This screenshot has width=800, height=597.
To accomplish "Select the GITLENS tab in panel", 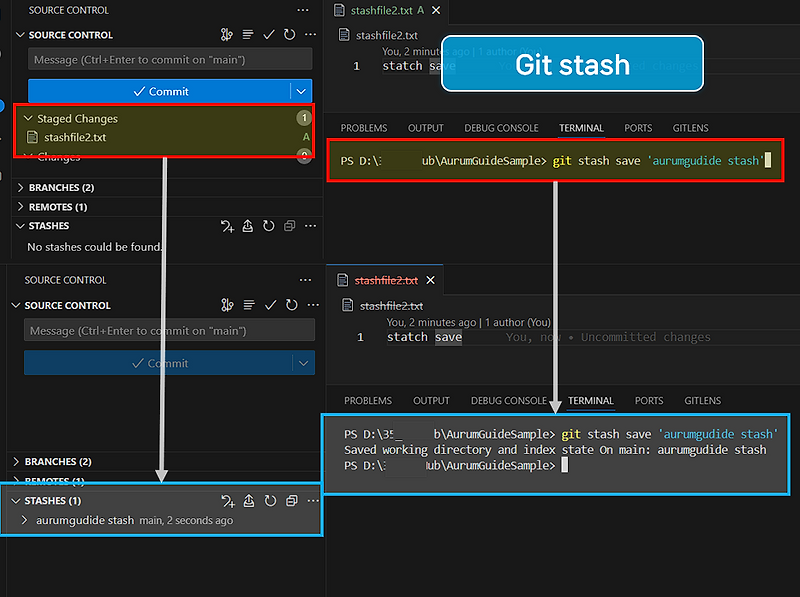I will 690,127.
